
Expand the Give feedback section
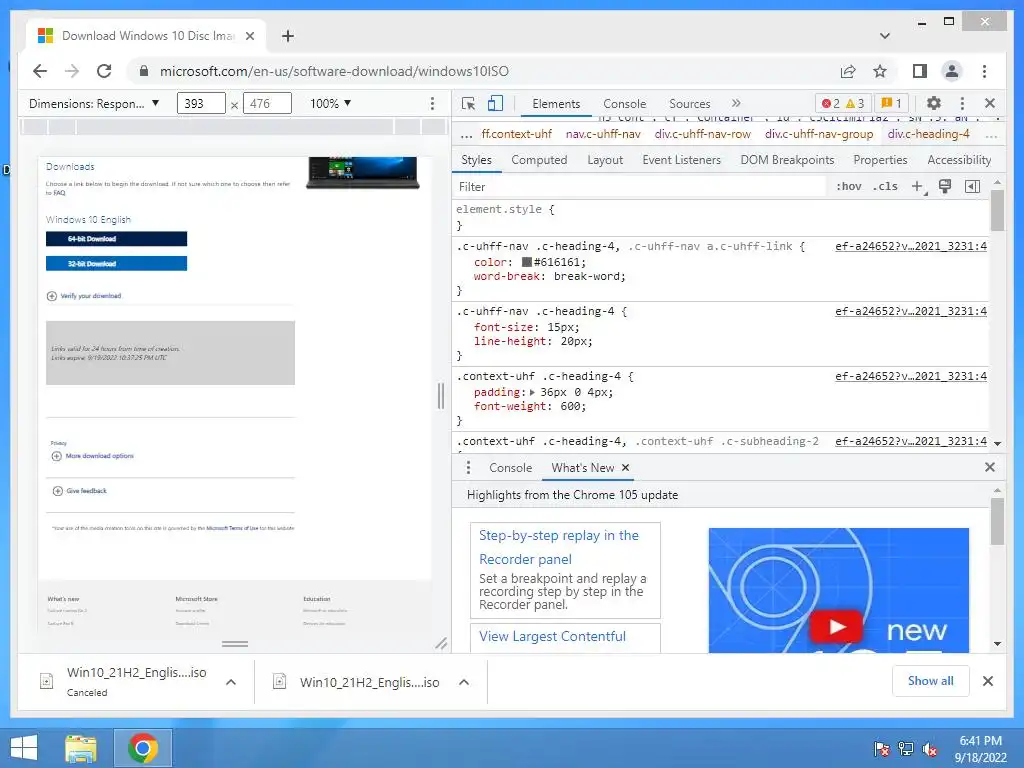click(80, 490)
